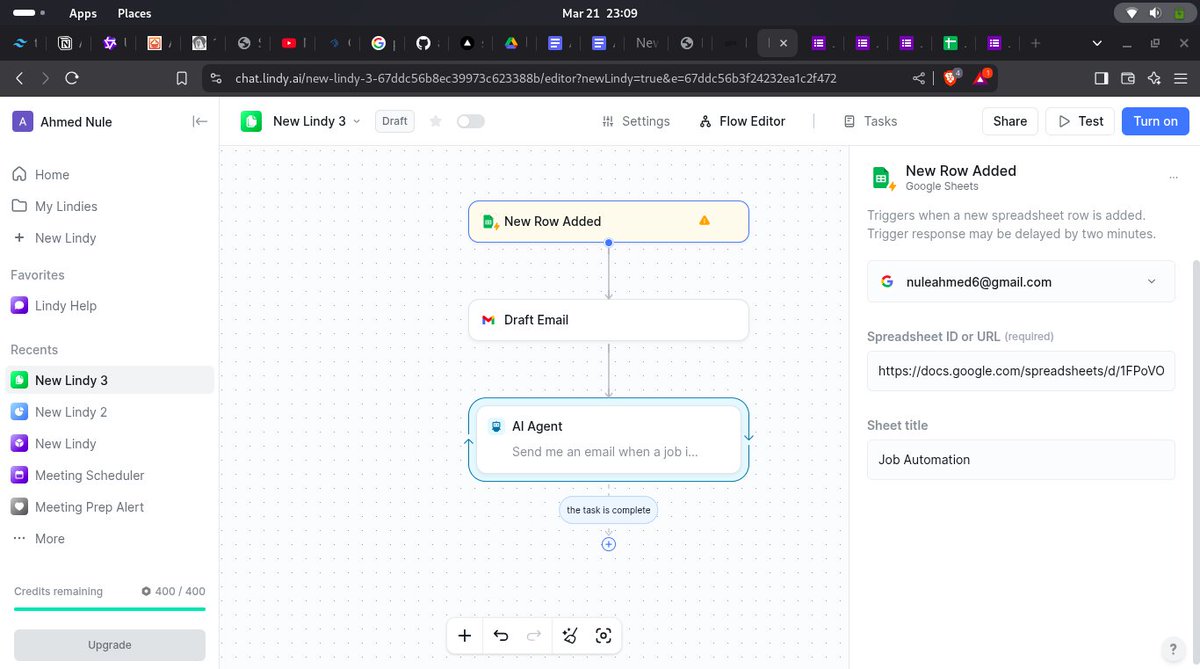Open the Places menu in top bar

[x=134, y=13]
